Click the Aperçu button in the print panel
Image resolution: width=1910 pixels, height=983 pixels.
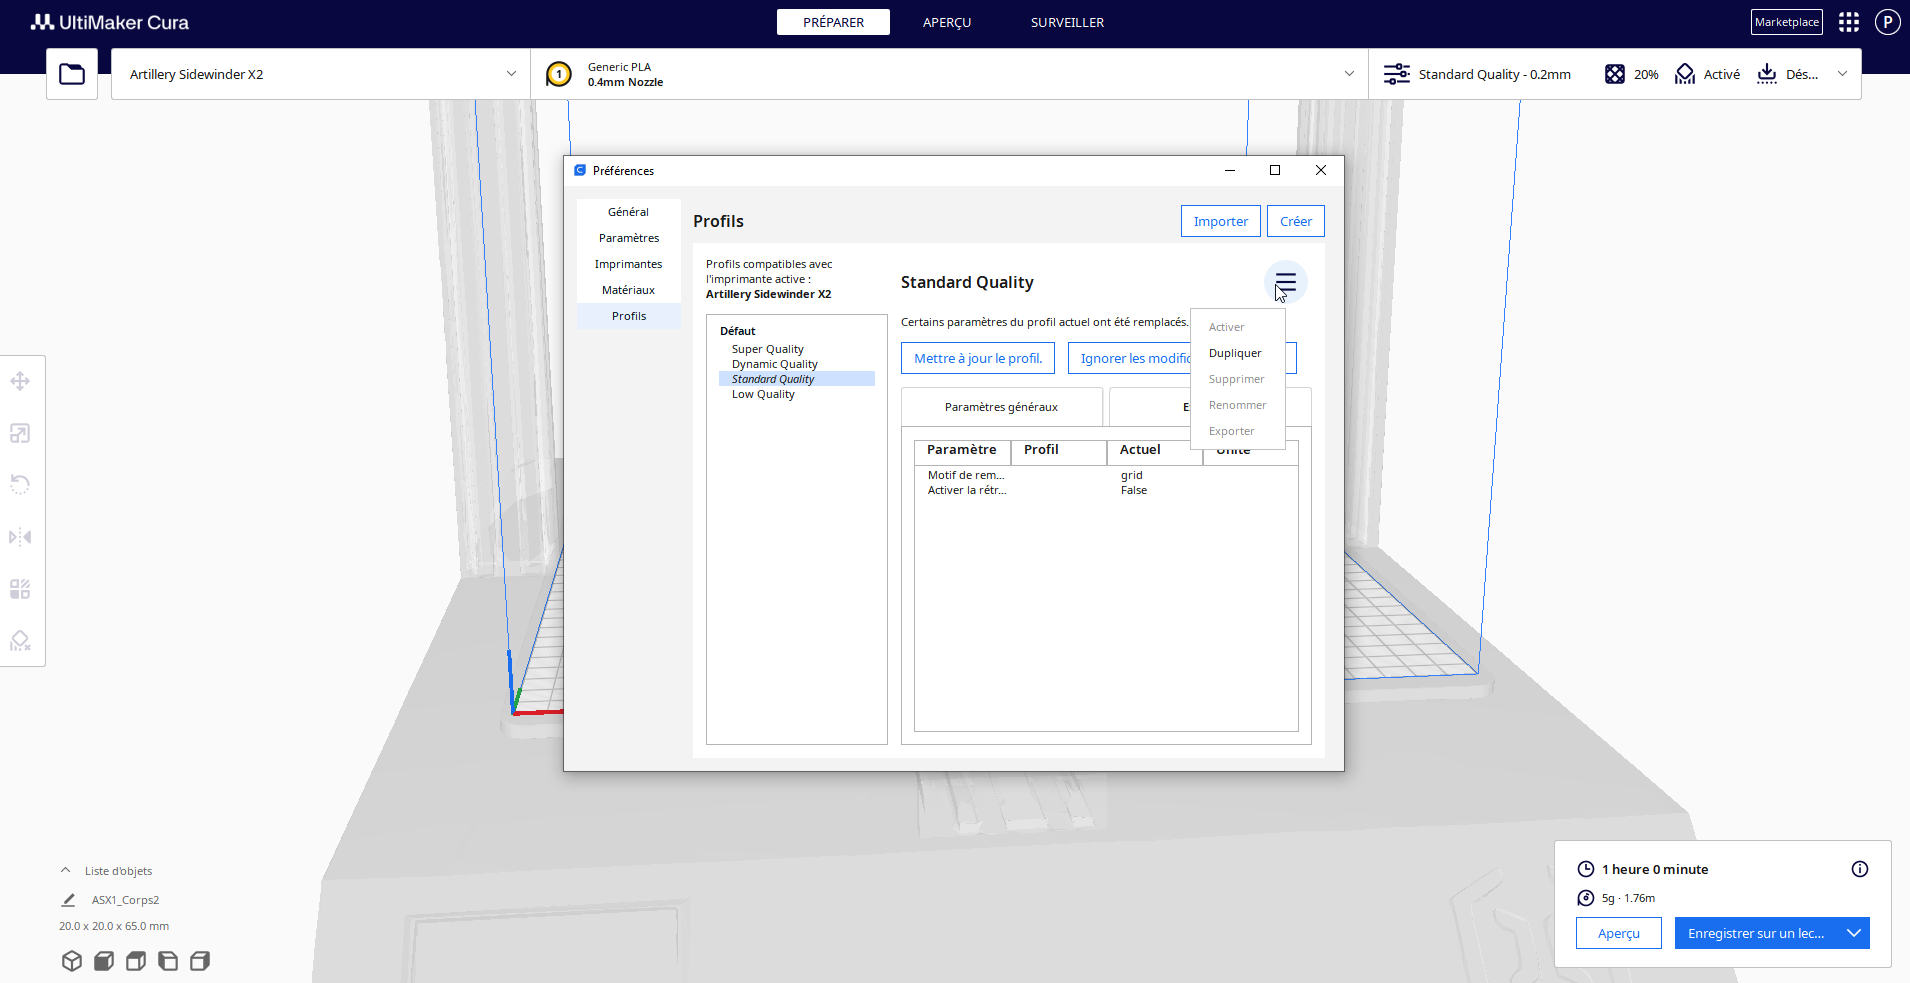coord(1619,933)
